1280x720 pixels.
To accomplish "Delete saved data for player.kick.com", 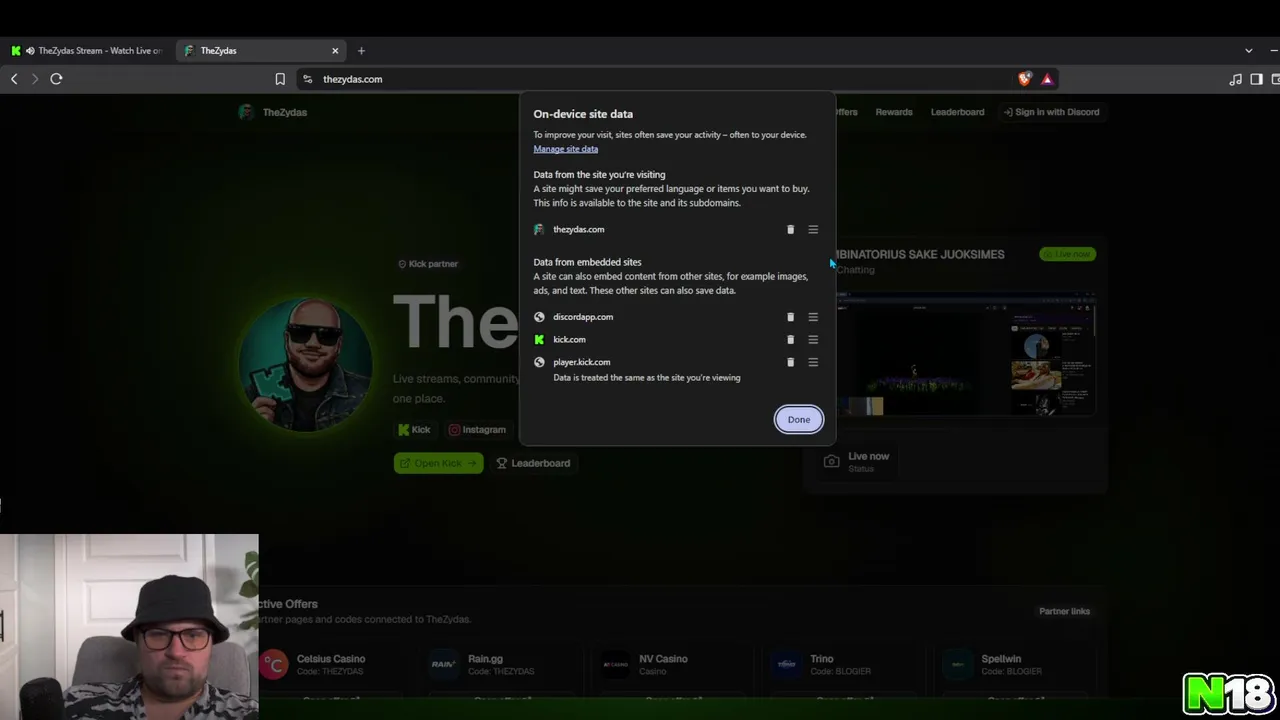I will pos(790,362).
